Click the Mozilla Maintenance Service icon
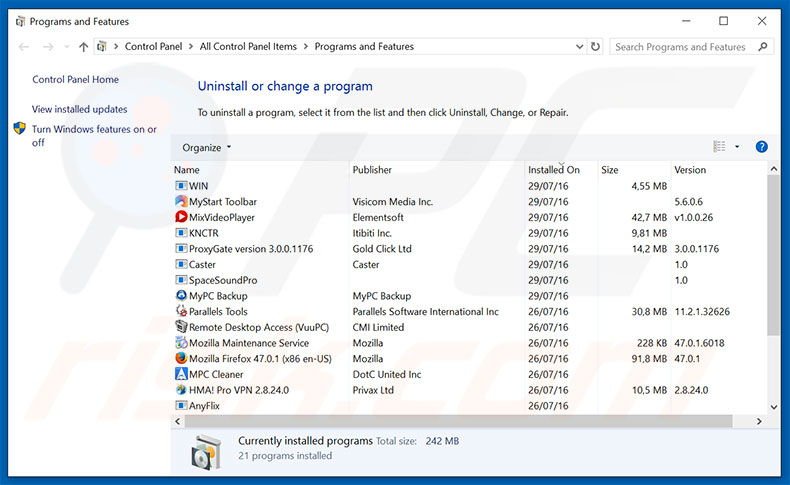This screenshot has height=485, width=790. pyautogui.click(x=181, y=342)
